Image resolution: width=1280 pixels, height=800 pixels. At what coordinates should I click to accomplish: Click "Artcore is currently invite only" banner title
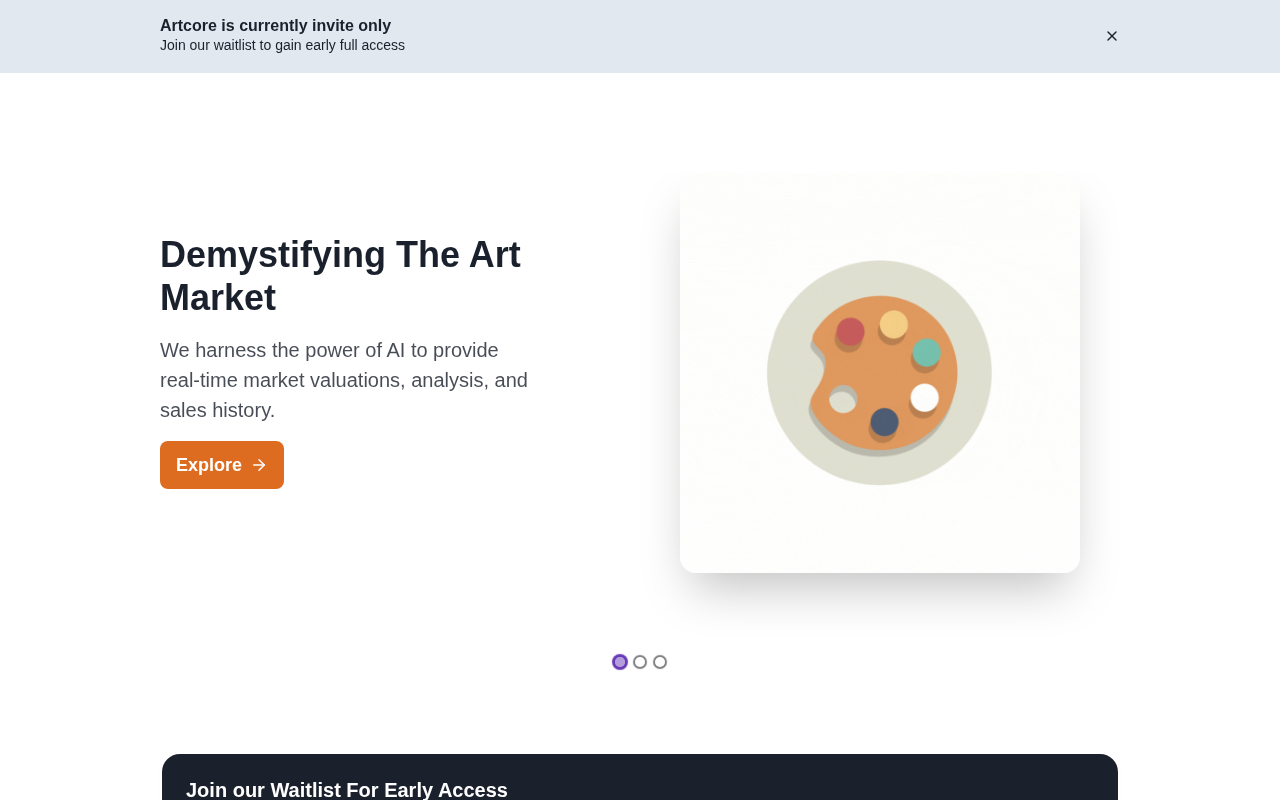275,26
